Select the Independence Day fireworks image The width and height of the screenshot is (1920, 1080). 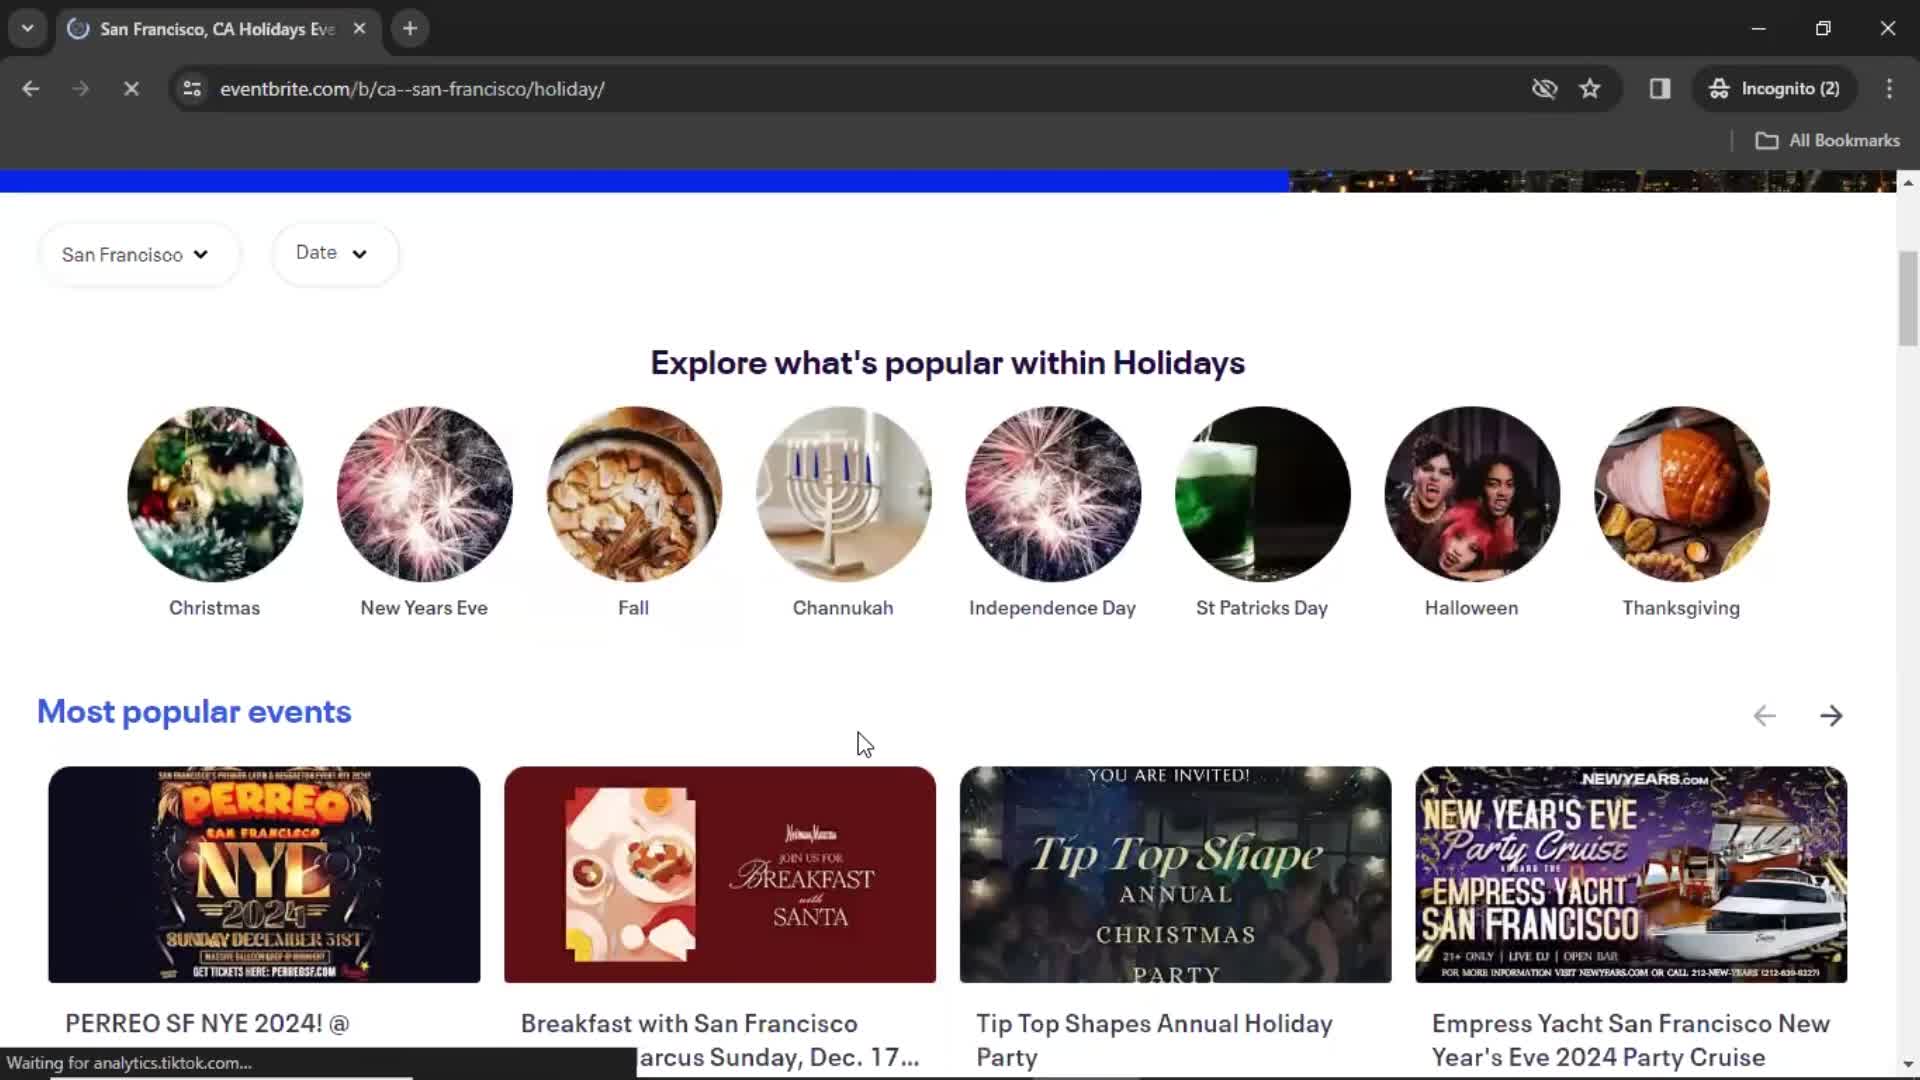(x=1053, y=494)
